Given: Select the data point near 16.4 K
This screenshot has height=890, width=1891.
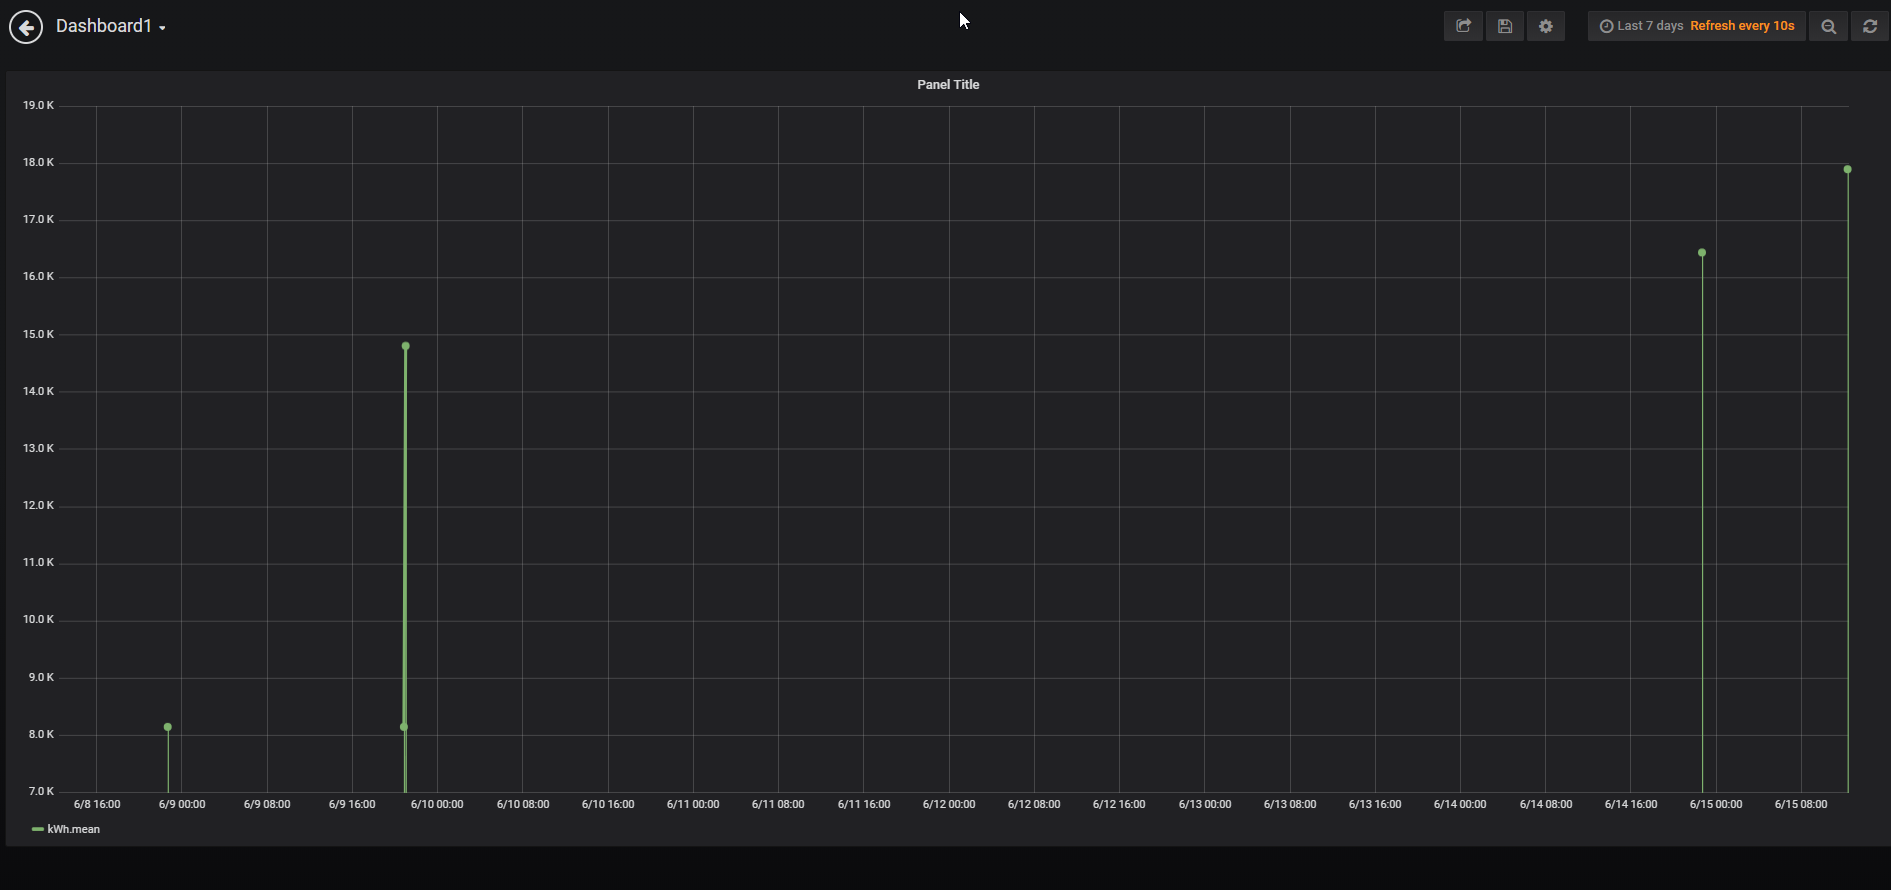Looking at the screenshot, I should (x=1702, y=253).
